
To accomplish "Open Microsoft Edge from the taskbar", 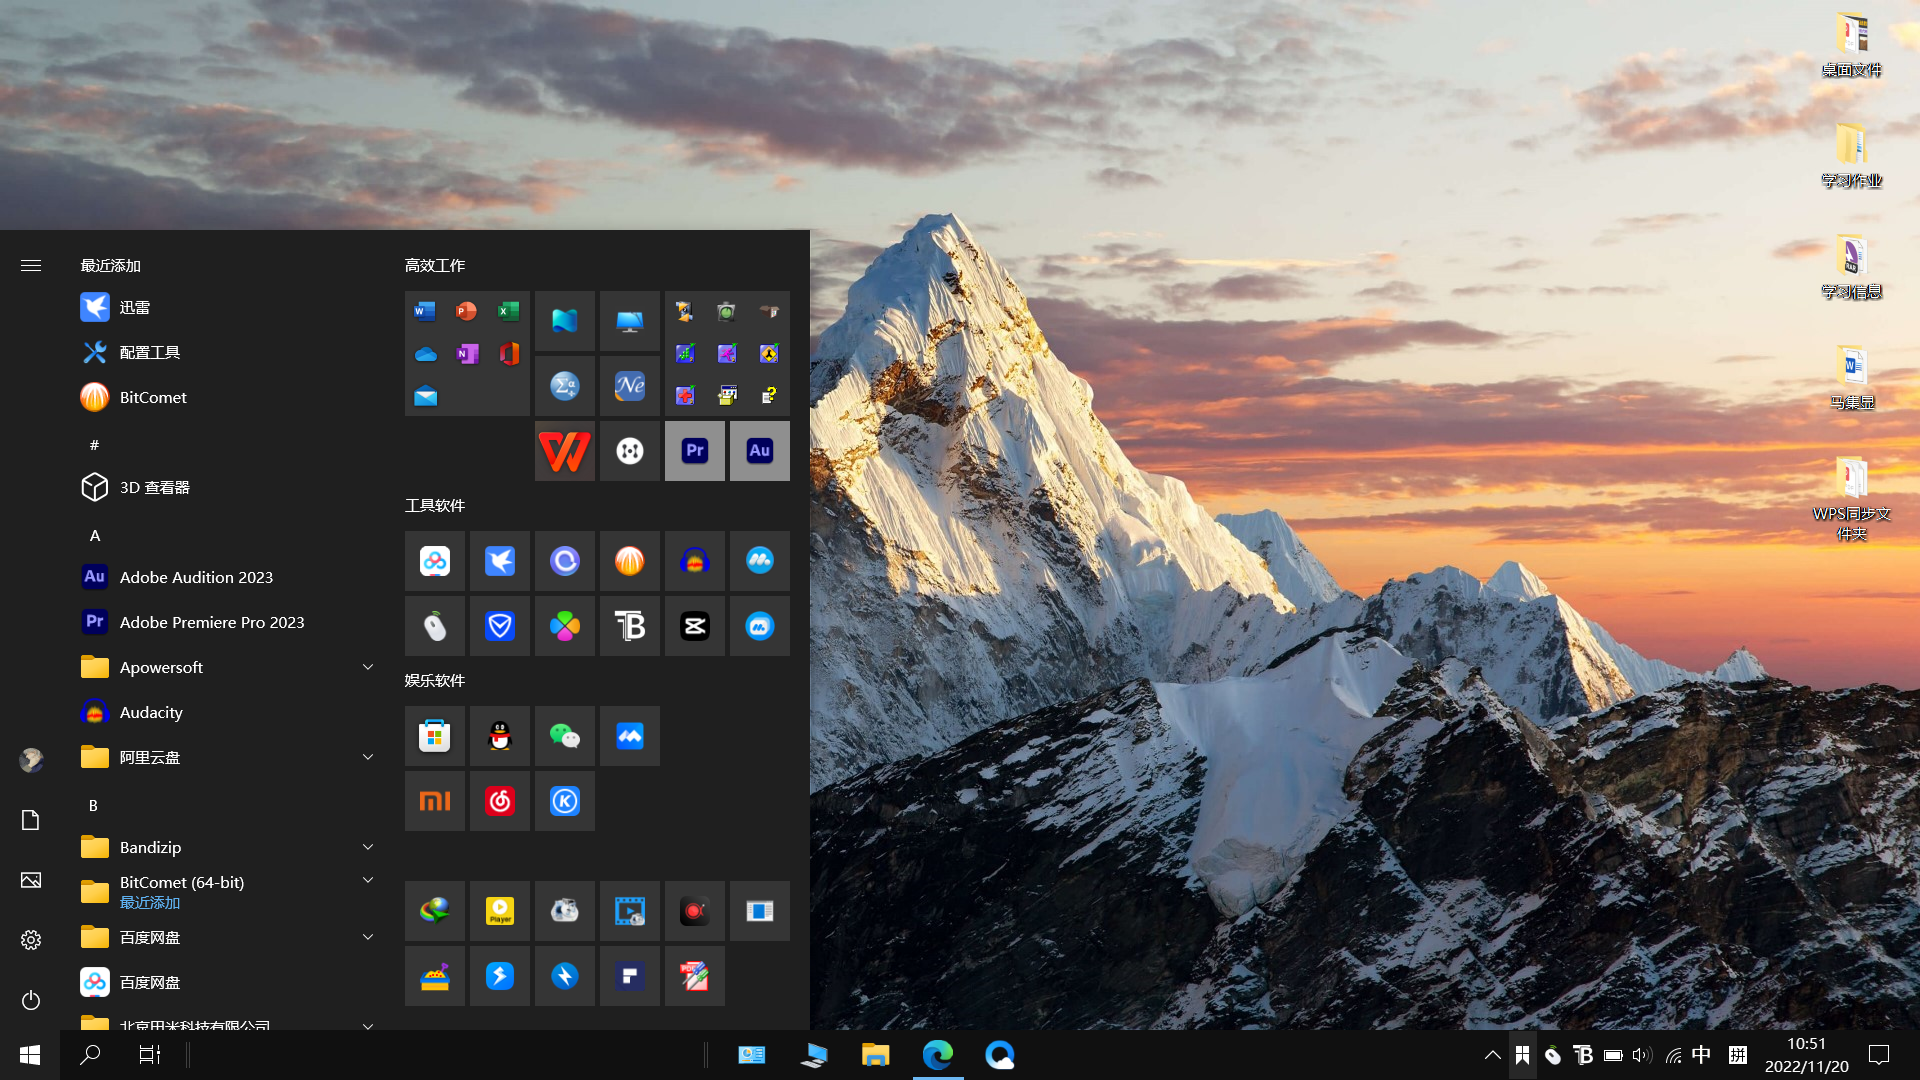I will tap(937, 1054).
